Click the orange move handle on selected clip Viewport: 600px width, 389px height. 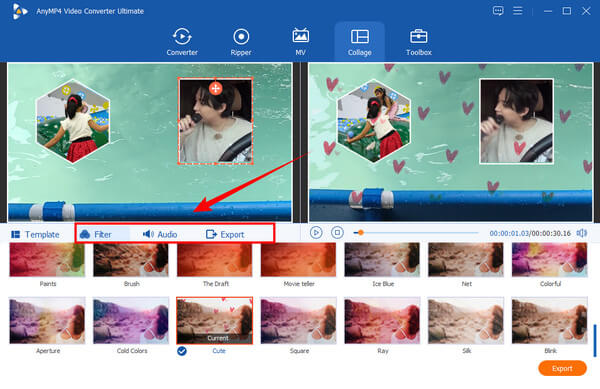(x=215, y=89)
